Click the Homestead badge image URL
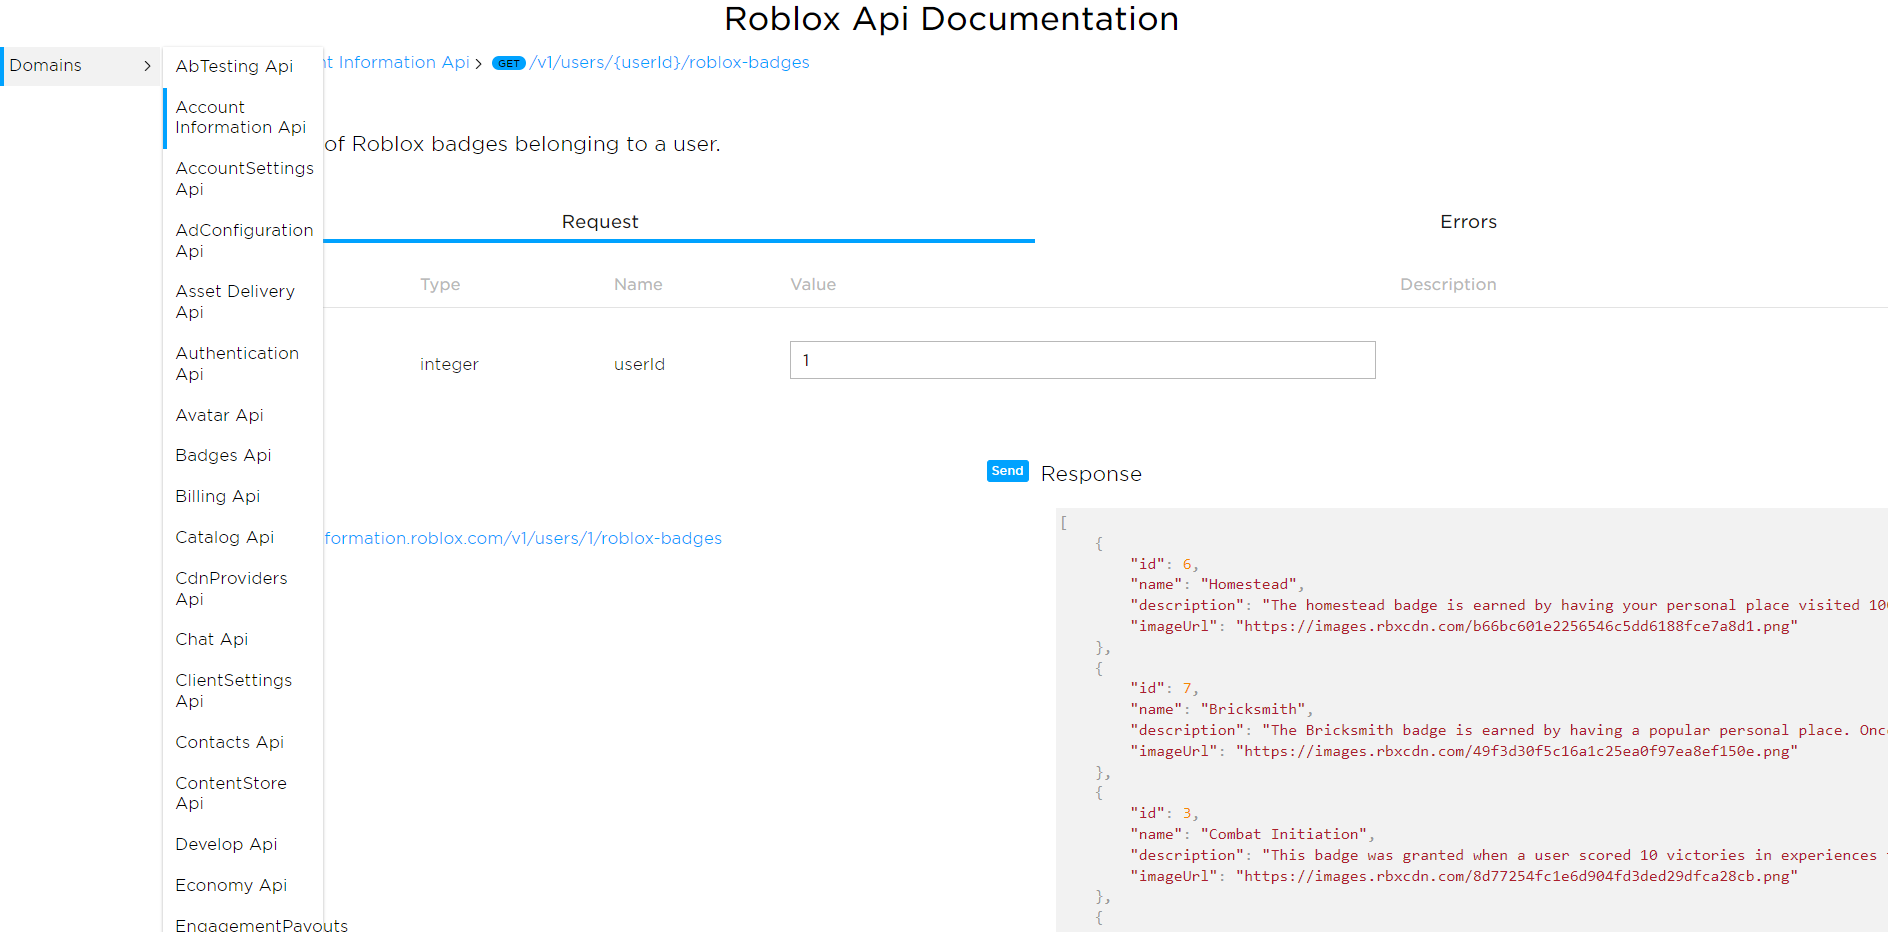The height and width of the screenshot is (932, 1900). pos(1516,626)
